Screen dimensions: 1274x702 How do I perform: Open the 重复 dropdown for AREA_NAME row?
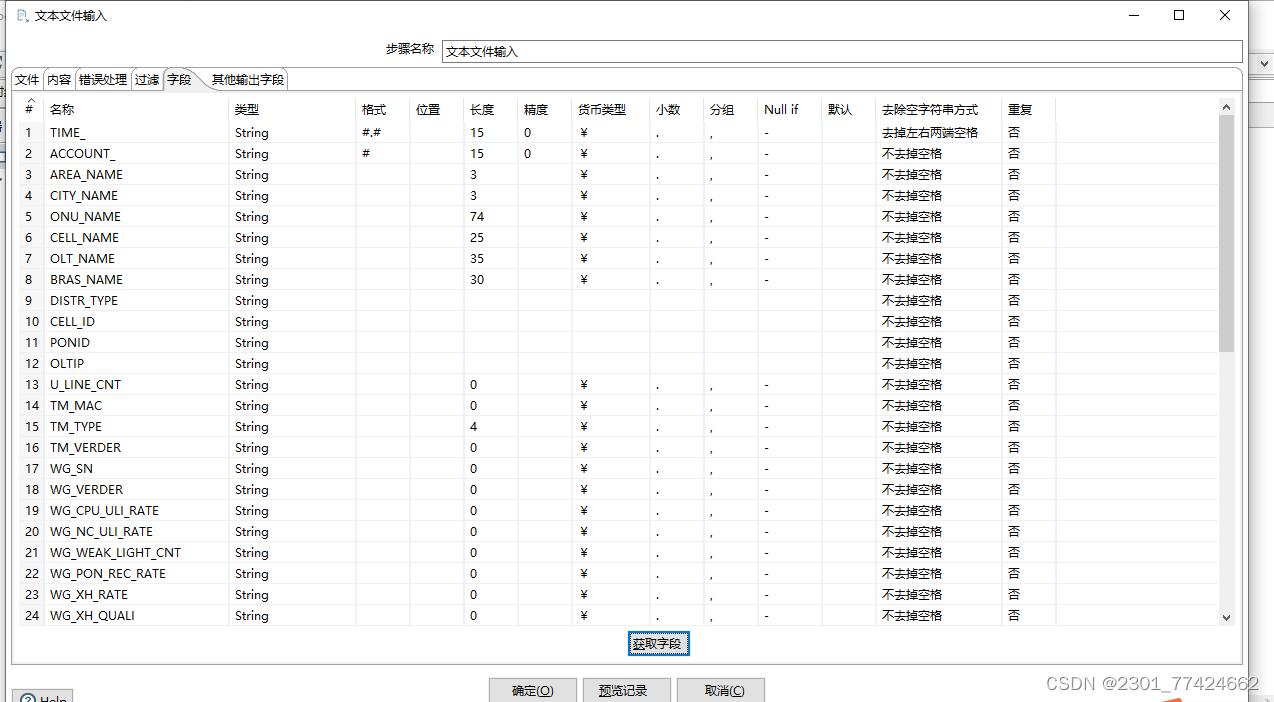pos(1027,174)
